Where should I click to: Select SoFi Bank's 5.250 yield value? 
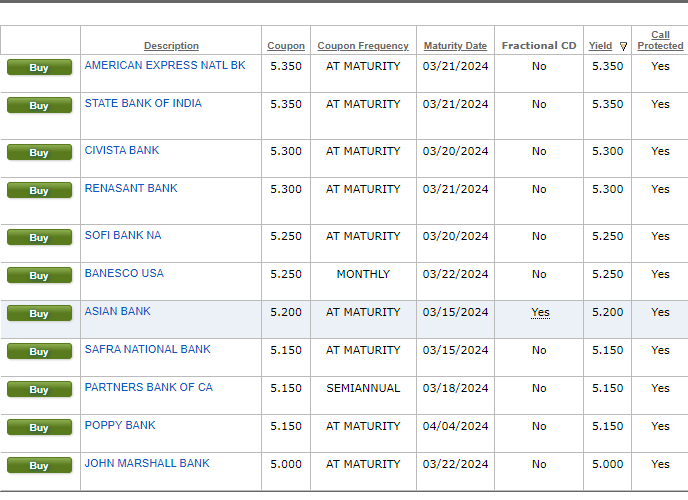click(x=607, y=236)
